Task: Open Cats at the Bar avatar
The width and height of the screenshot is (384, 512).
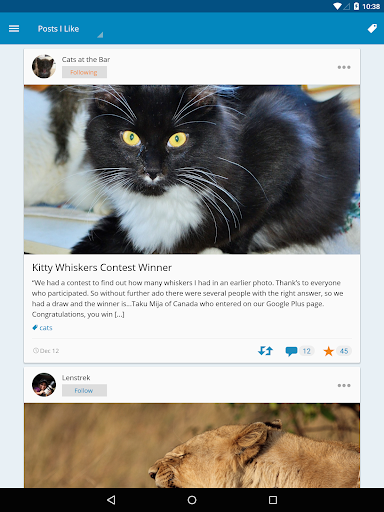Action: [x=44, y=66]
